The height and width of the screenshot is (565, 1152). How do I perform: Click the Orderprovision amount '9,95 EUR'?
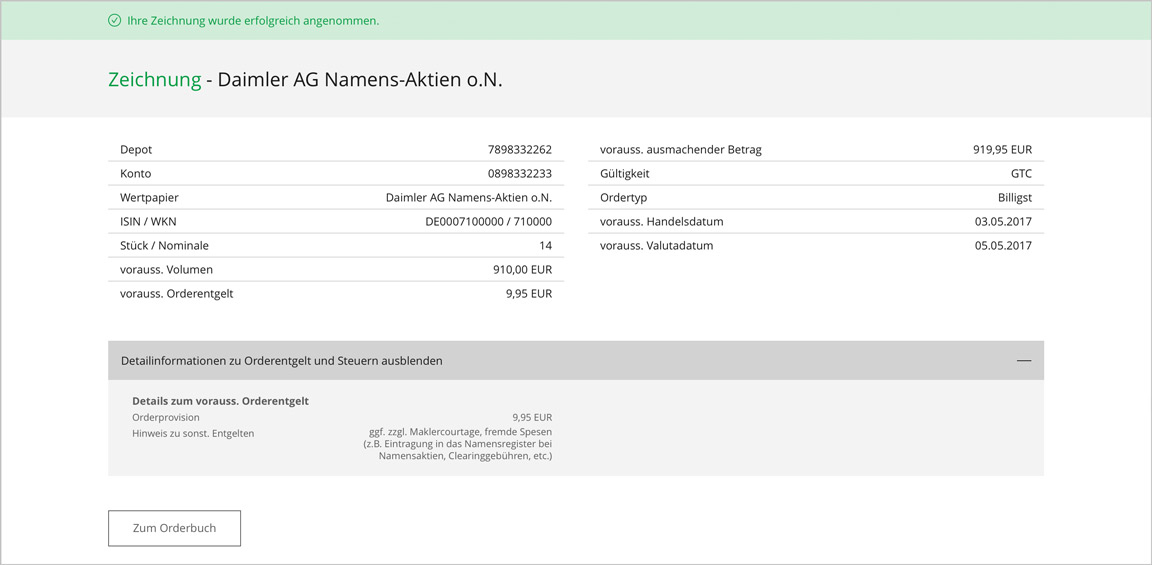(x=532, y=417)
